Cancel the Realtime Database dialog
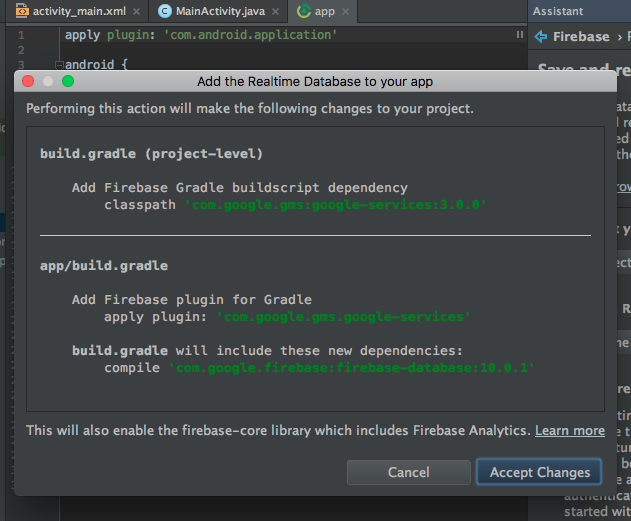The width and height of the screenshot is (631, 521). (x=408, y=472)
